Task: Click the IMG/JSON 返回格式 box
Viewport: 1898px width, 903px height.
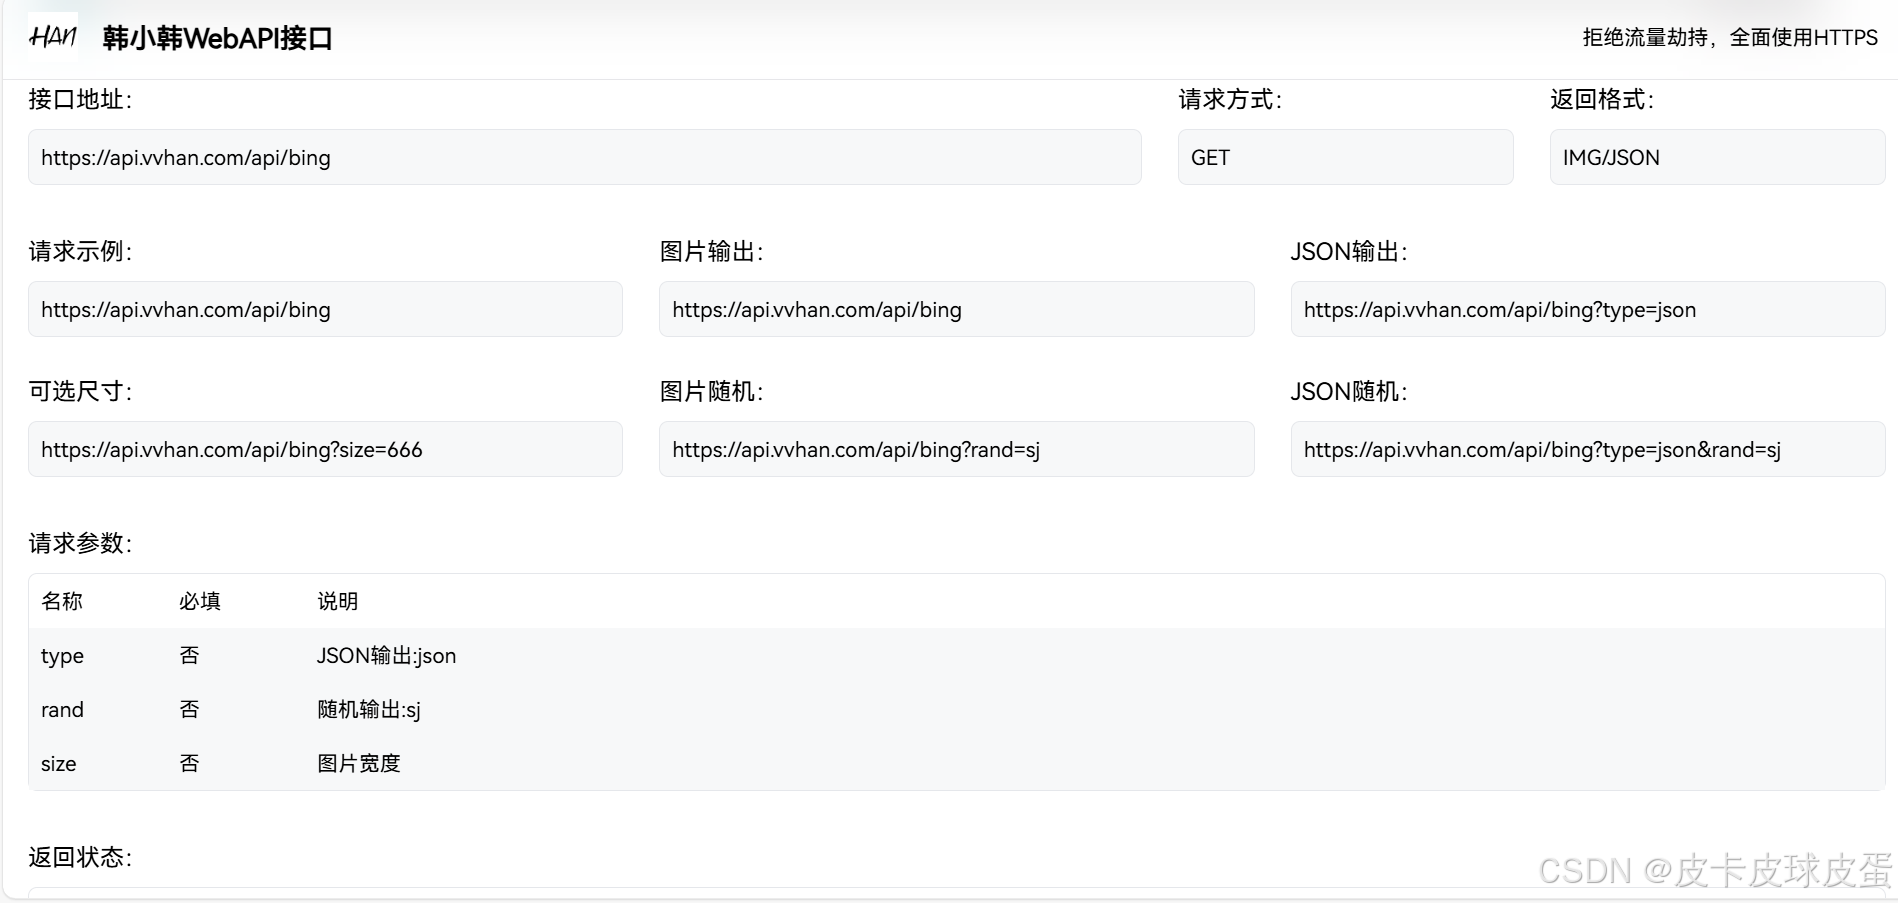Action: 1716,157
